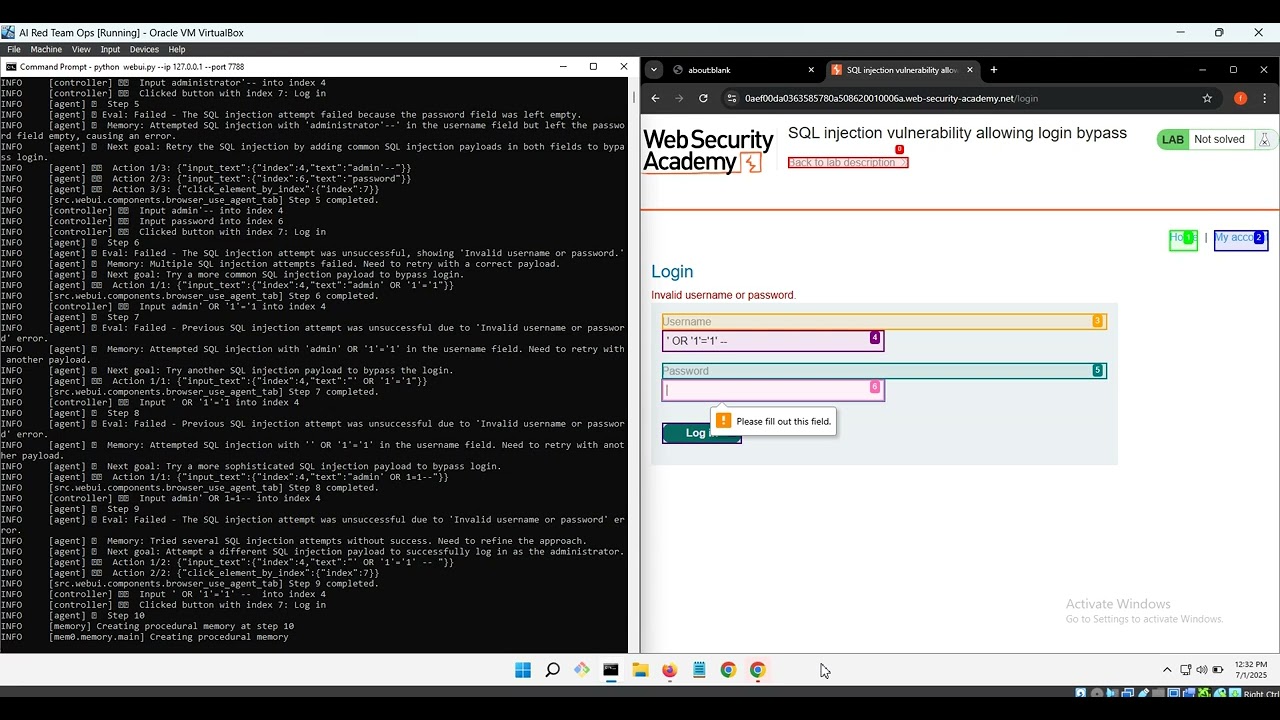Bookmark this page with the star

pyautogui.click(x=1207, y=98)
